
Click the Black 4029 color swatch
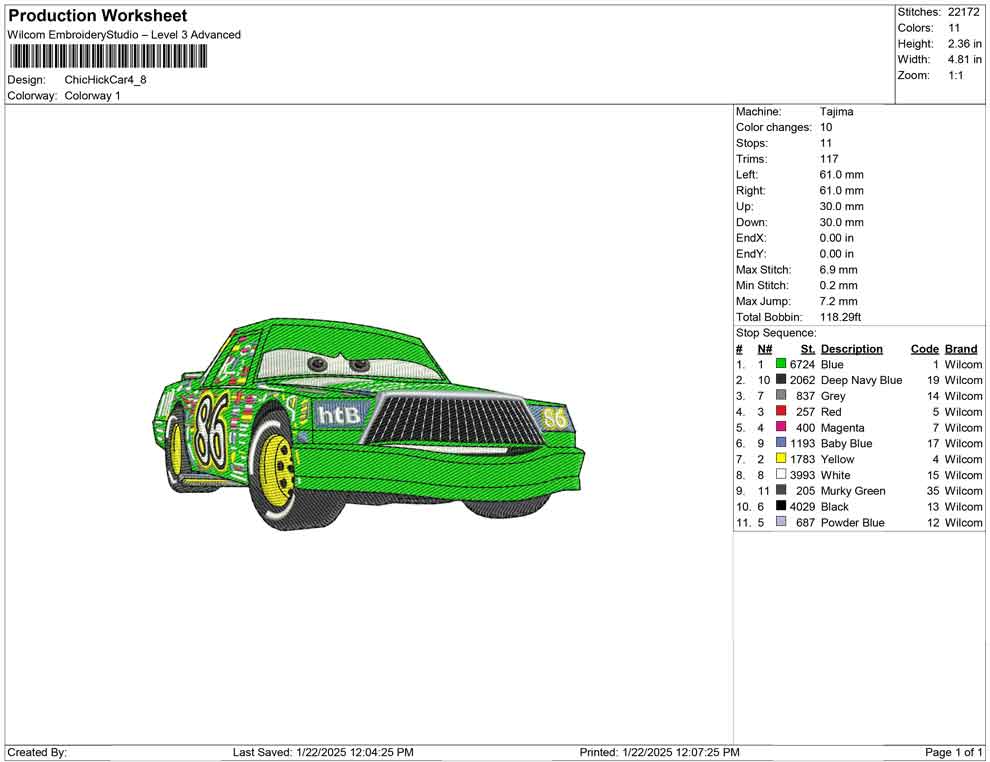click(781, 506)
